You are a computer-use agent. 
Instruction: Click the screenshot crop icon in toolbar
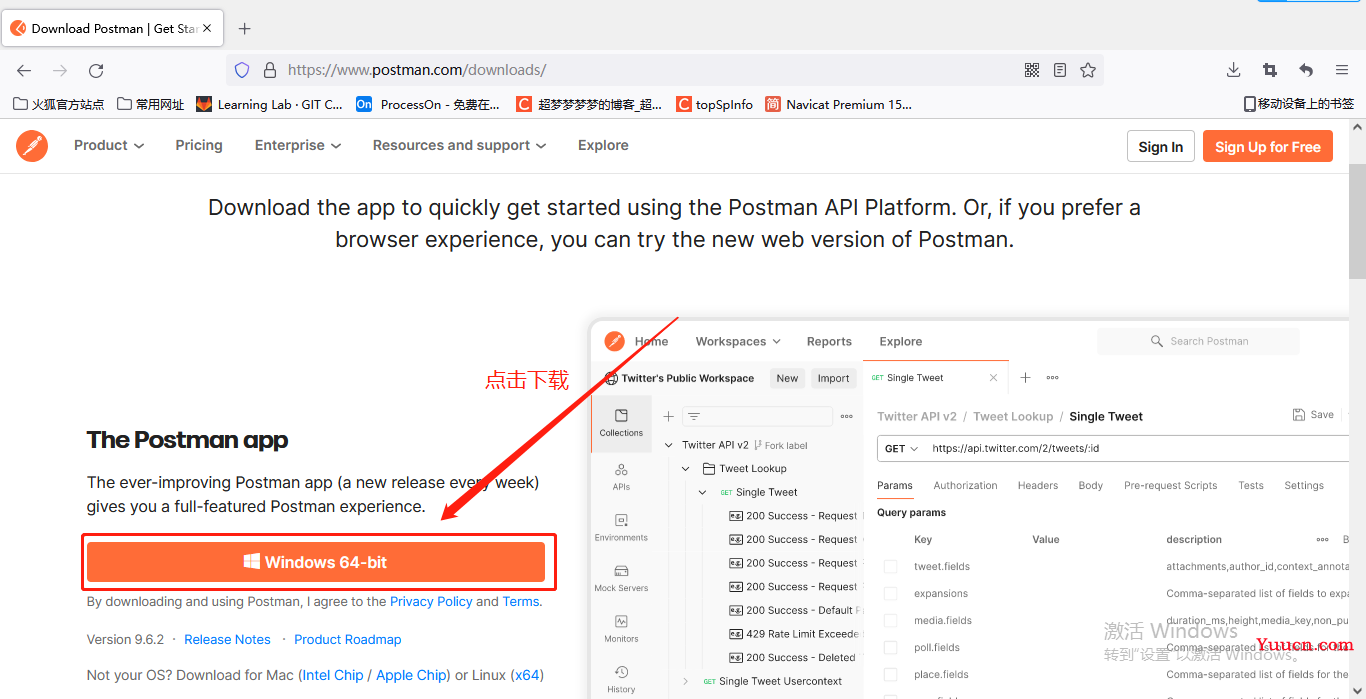tap(1270, 70)
